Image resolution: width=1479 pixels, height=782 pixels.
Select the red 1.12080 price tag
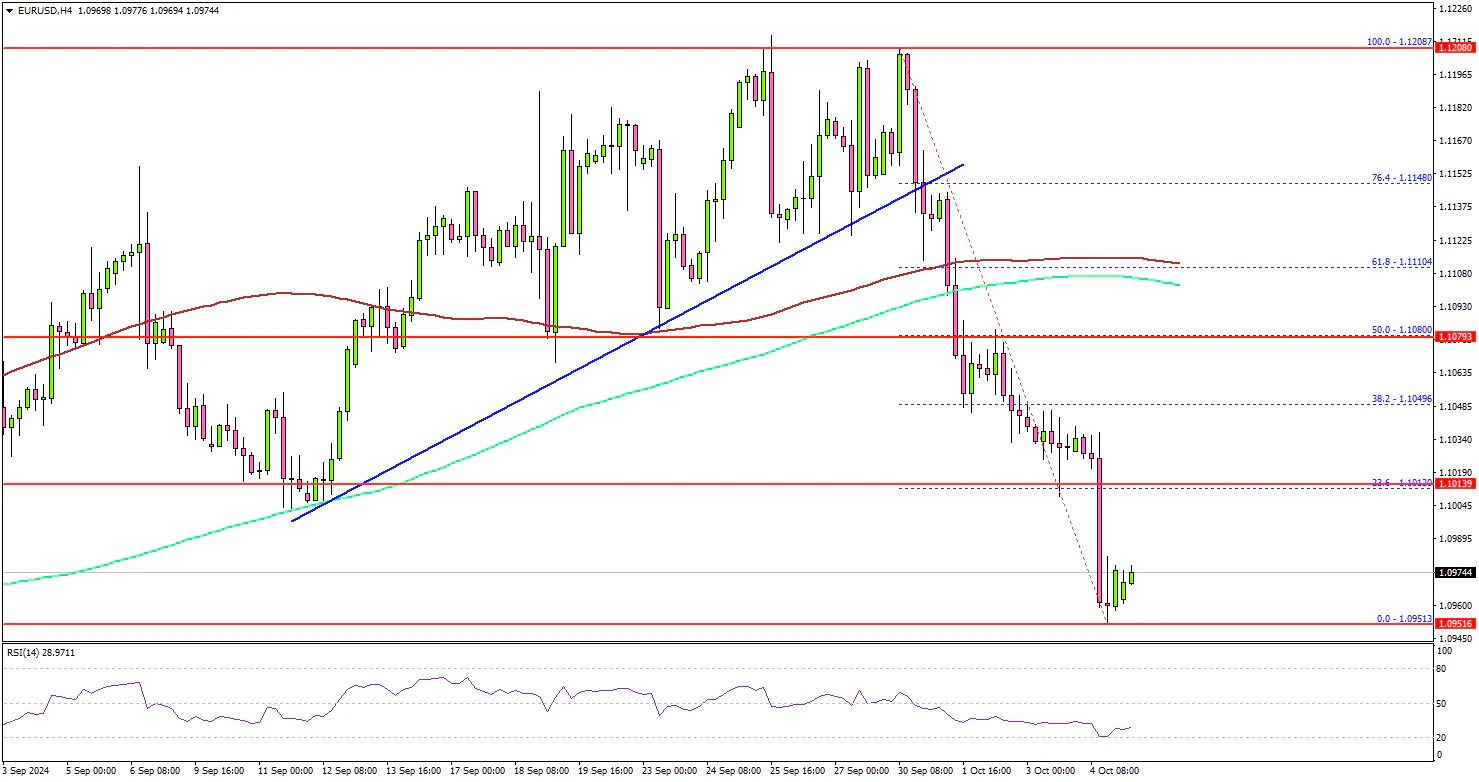pyautogui.click(x=1456, y=47)
